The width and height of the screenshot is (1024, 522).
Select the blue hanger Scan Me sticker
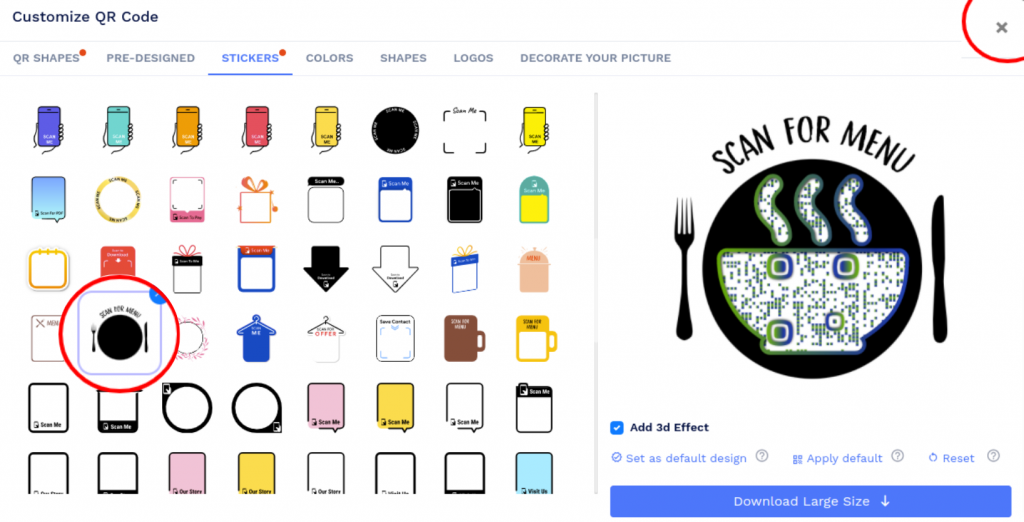pyautogui.click(x=257, y=338)
